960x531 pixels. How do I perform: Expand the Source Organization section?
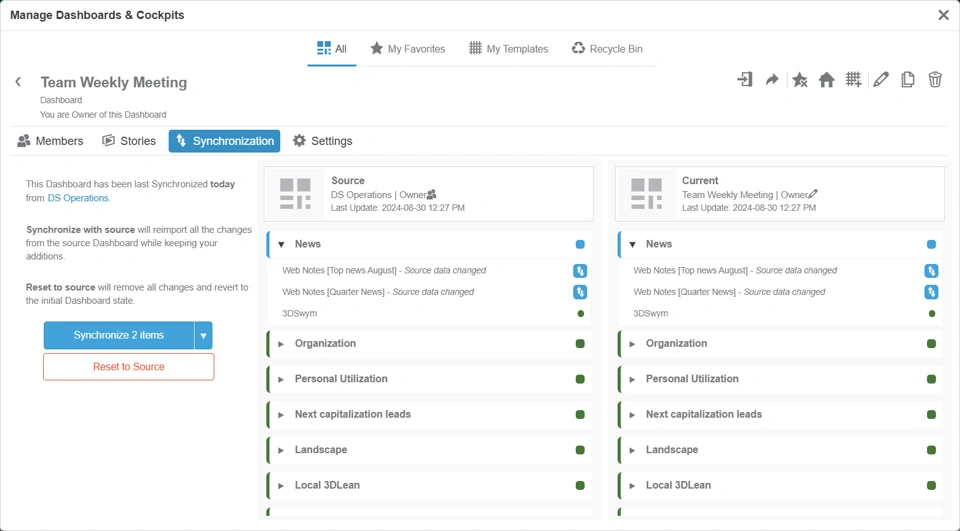coord(282,344)
